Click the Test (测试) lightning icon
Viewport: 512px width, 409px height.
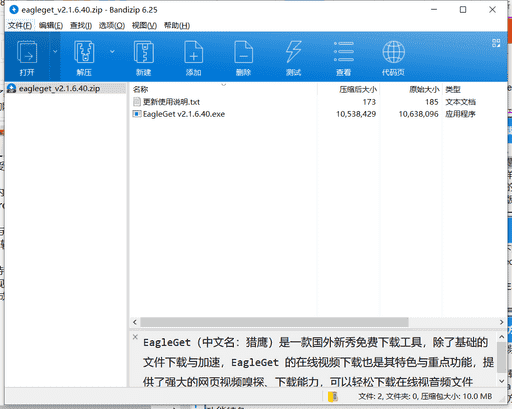[294, 52]
